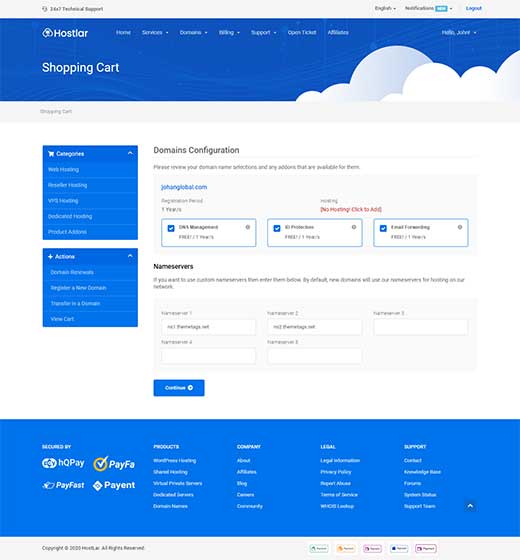This screenshot has height=560, width=520.
Task: Select Web Hosting category
Action: (90, 170)
